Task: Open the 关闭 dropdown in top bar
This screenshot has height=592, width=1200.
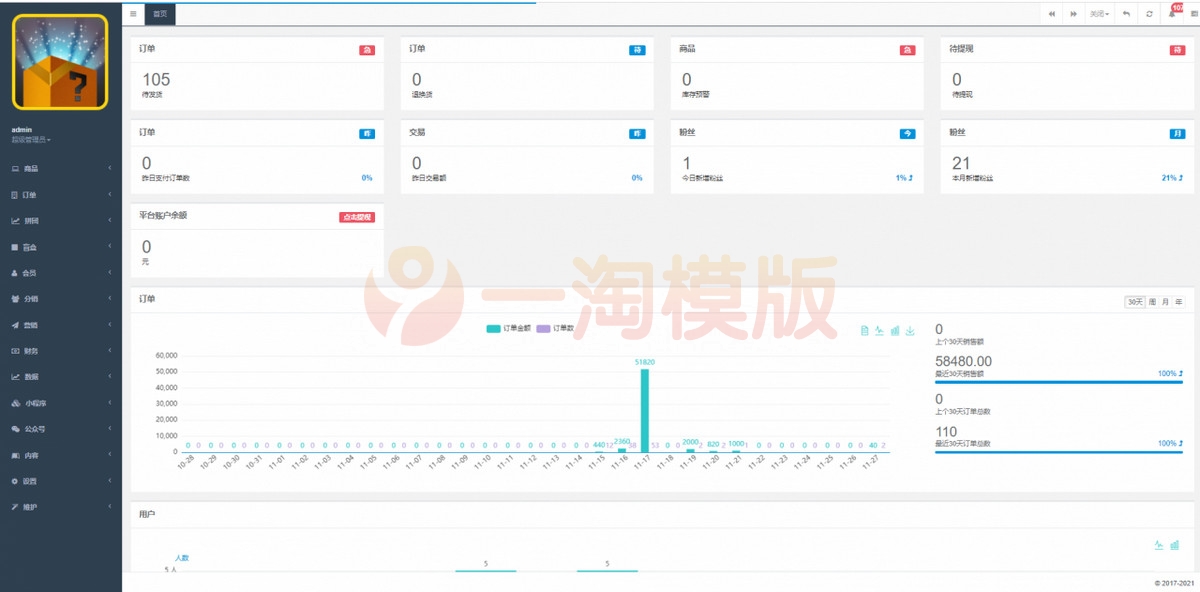Action: [1100, 13]
